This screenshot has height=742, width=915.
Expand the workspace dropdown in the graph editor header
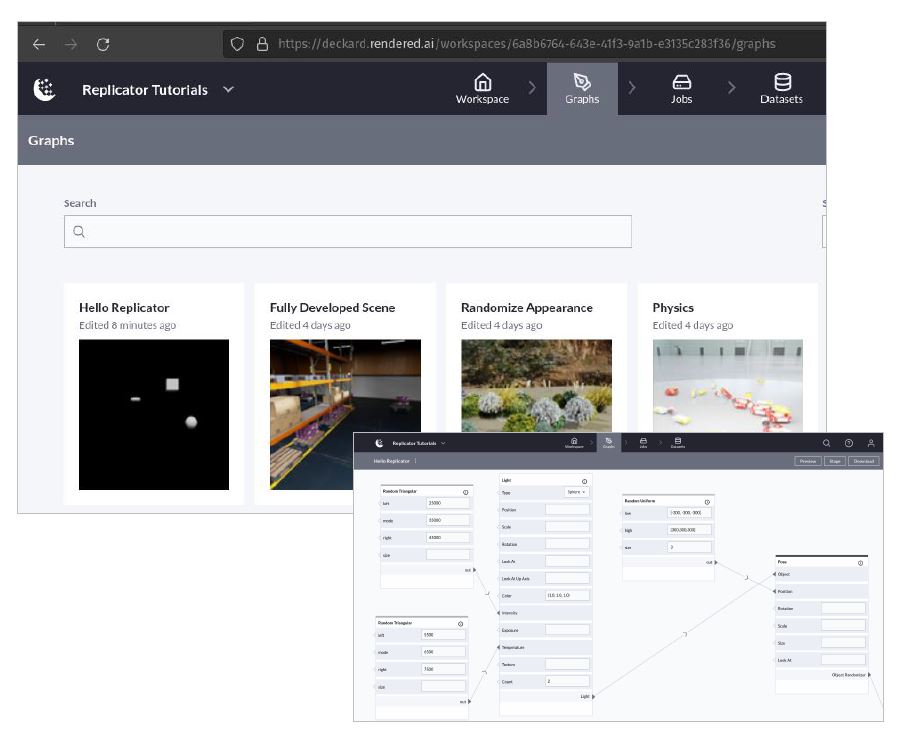pos(443,443)
